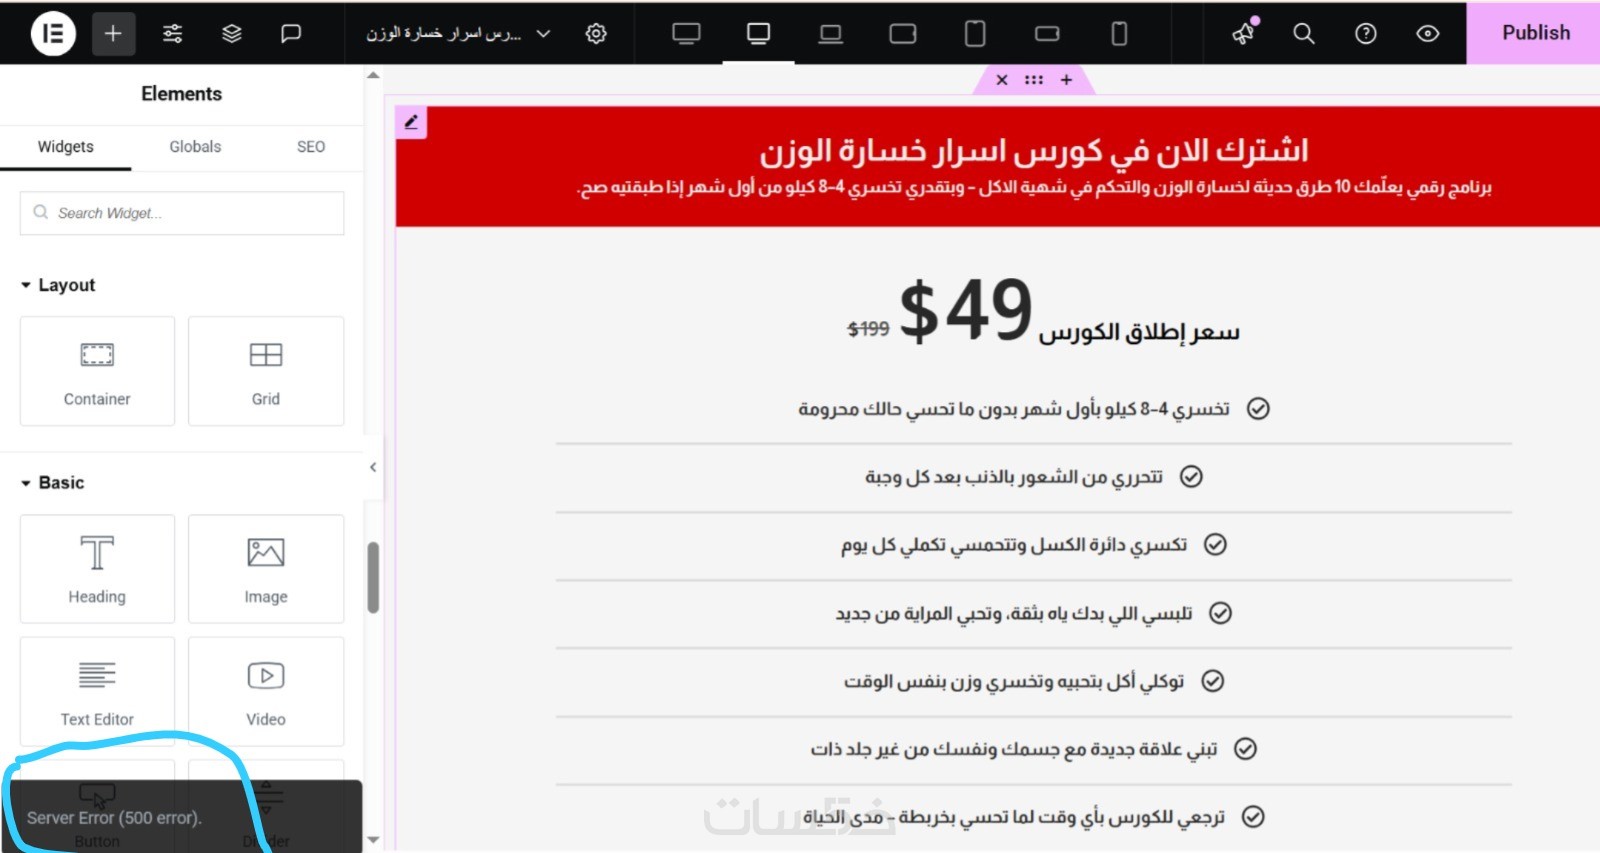Toggle preview changes eye icon
1600x853 pixels.
(x=1428, y=33)
